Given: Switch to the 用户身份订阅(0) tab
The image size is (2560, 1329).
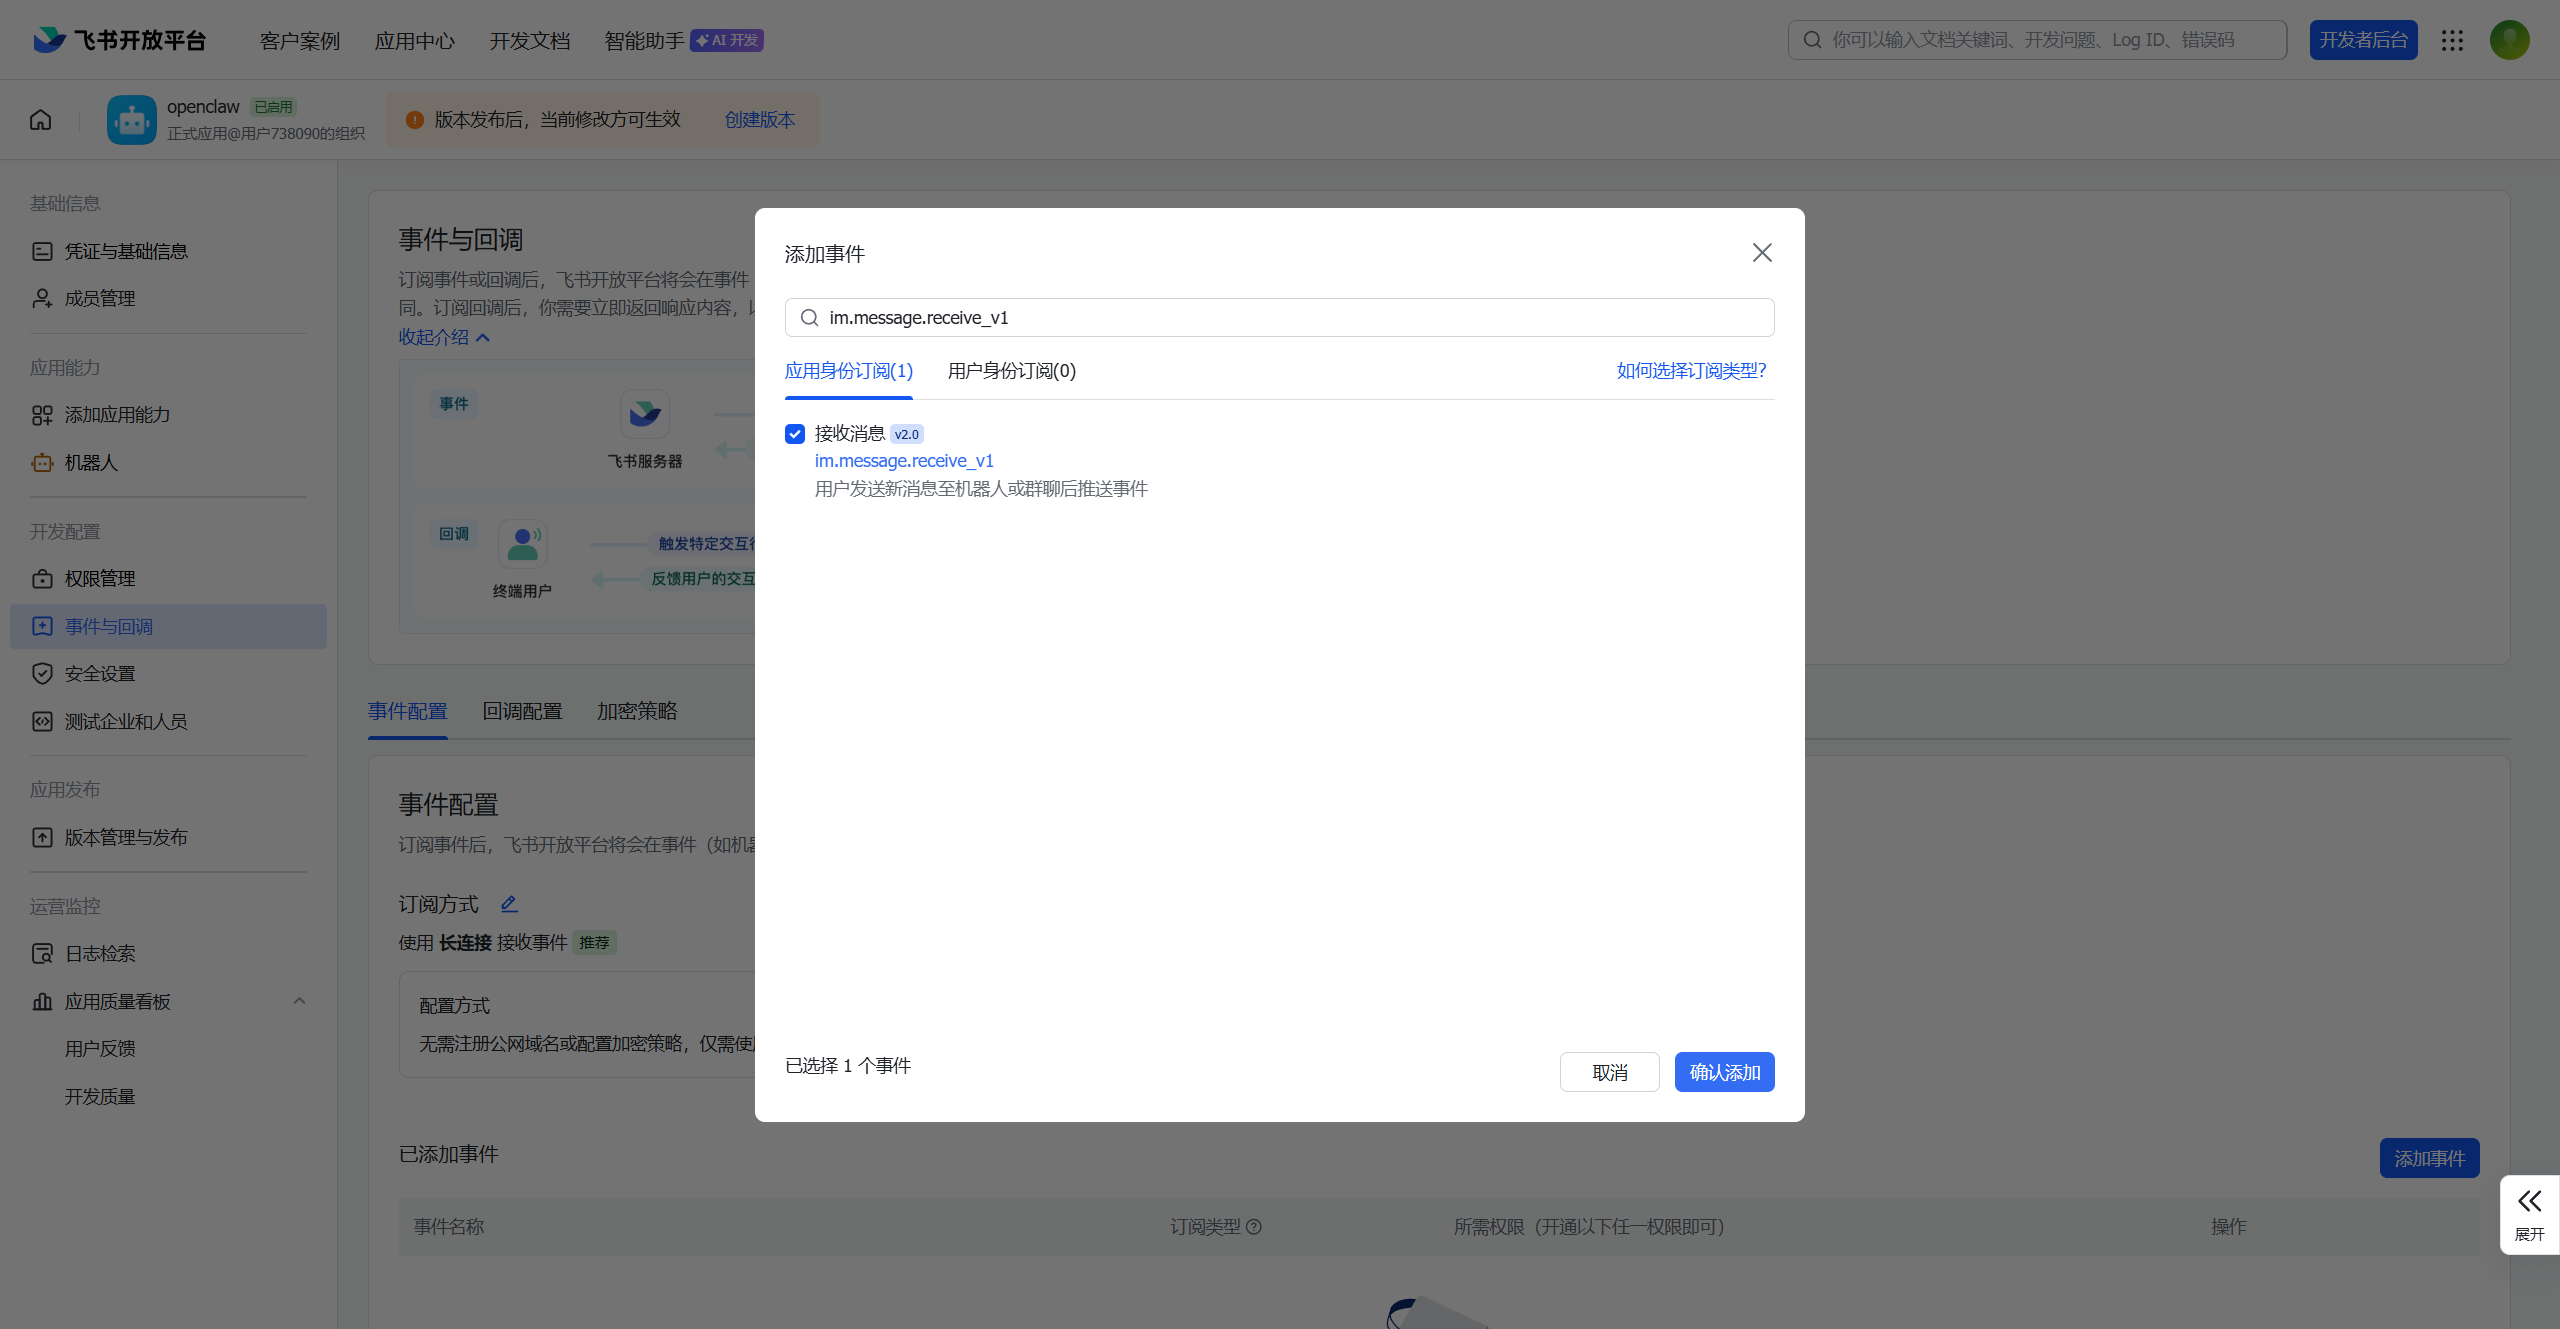Looking at the screenshot, I should (x=1011, y=371).
